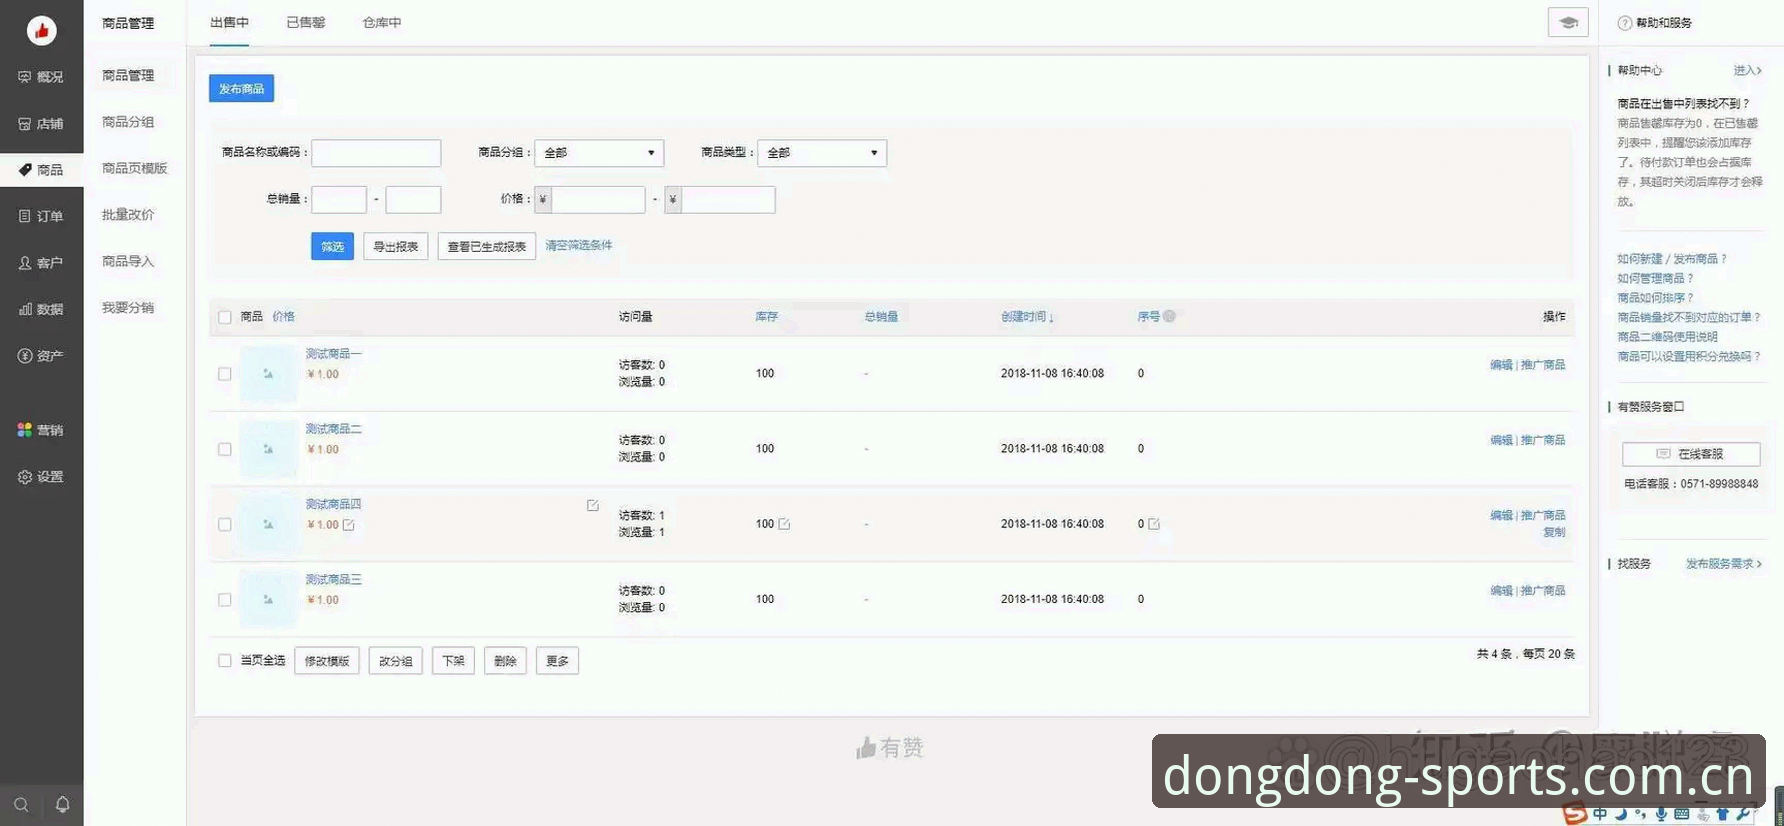Open 概况 overview in main sidebar
This screenshot has height=826, width=1784.
click(41, 77)
